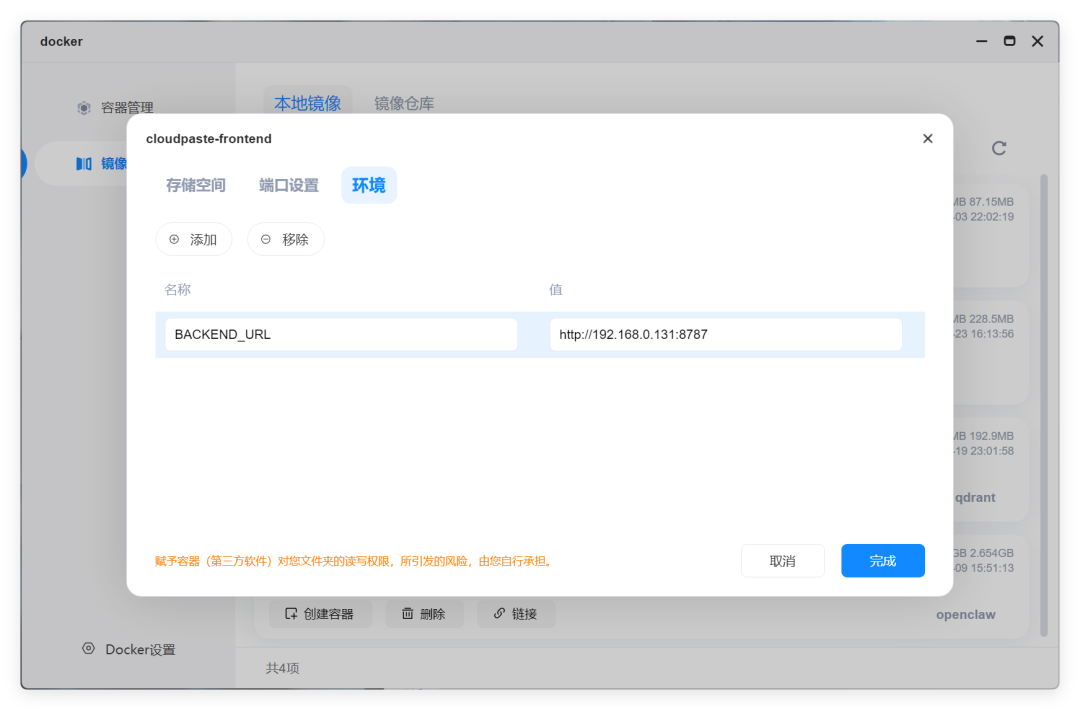The image size is (1080, 710).
Task: Click the BACKEND_URL name field
Action: (340, 333)
